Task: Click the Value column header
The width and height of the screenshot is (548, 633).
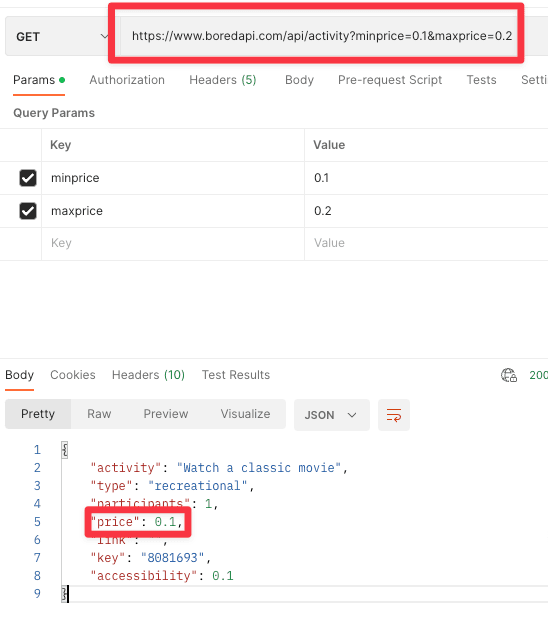Action: click(329, 145)
